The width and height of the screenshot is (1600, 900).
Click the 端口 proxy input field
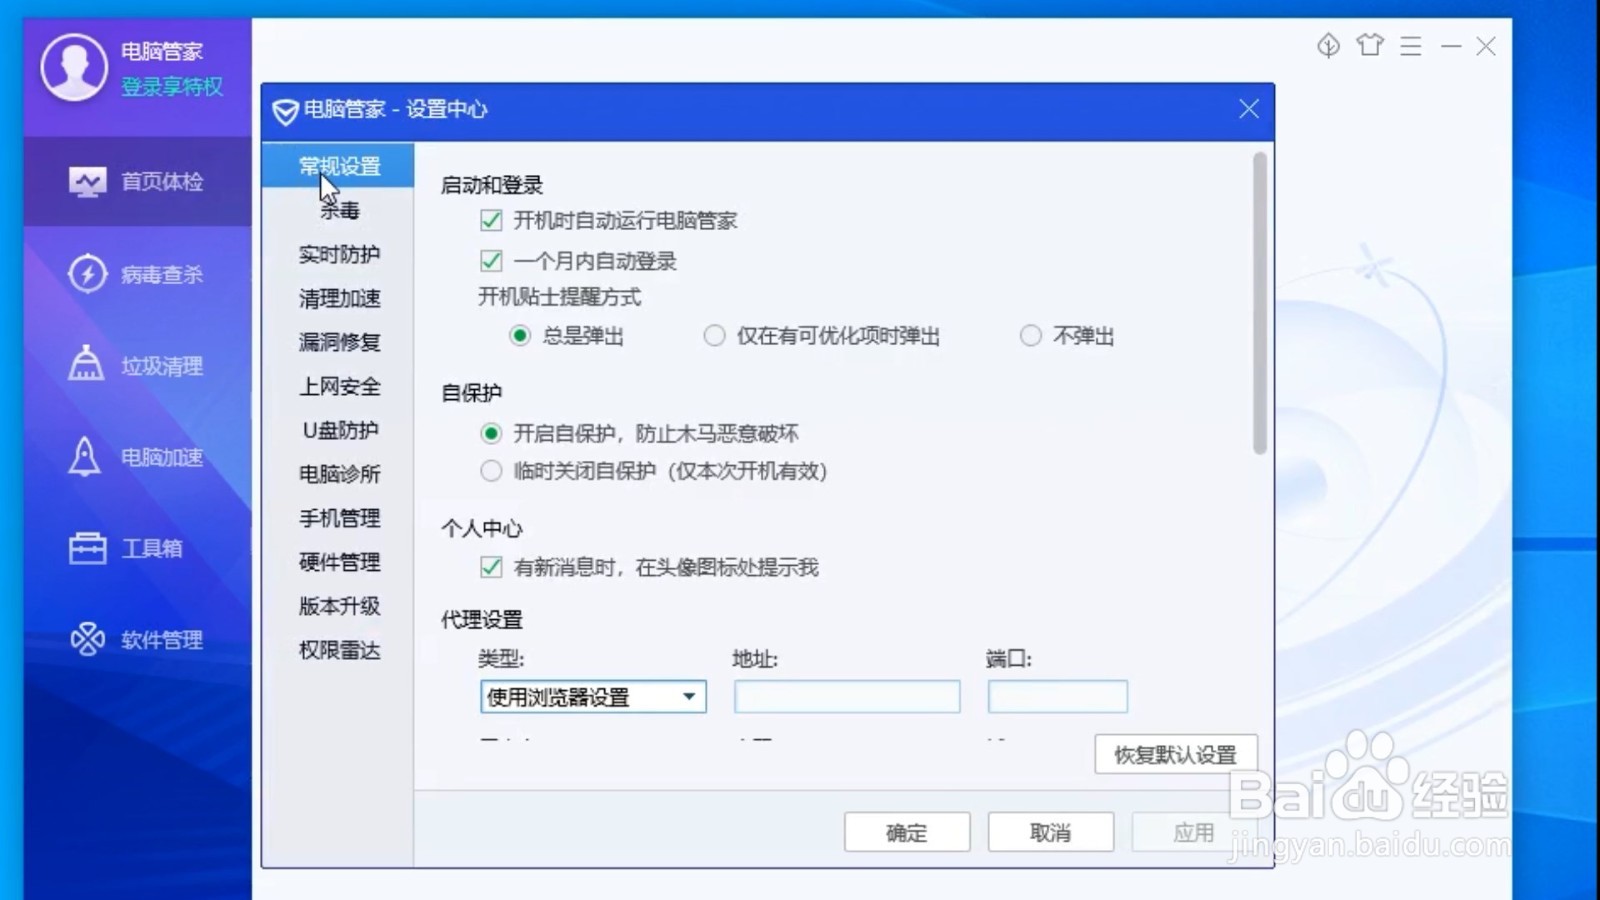1057,697
